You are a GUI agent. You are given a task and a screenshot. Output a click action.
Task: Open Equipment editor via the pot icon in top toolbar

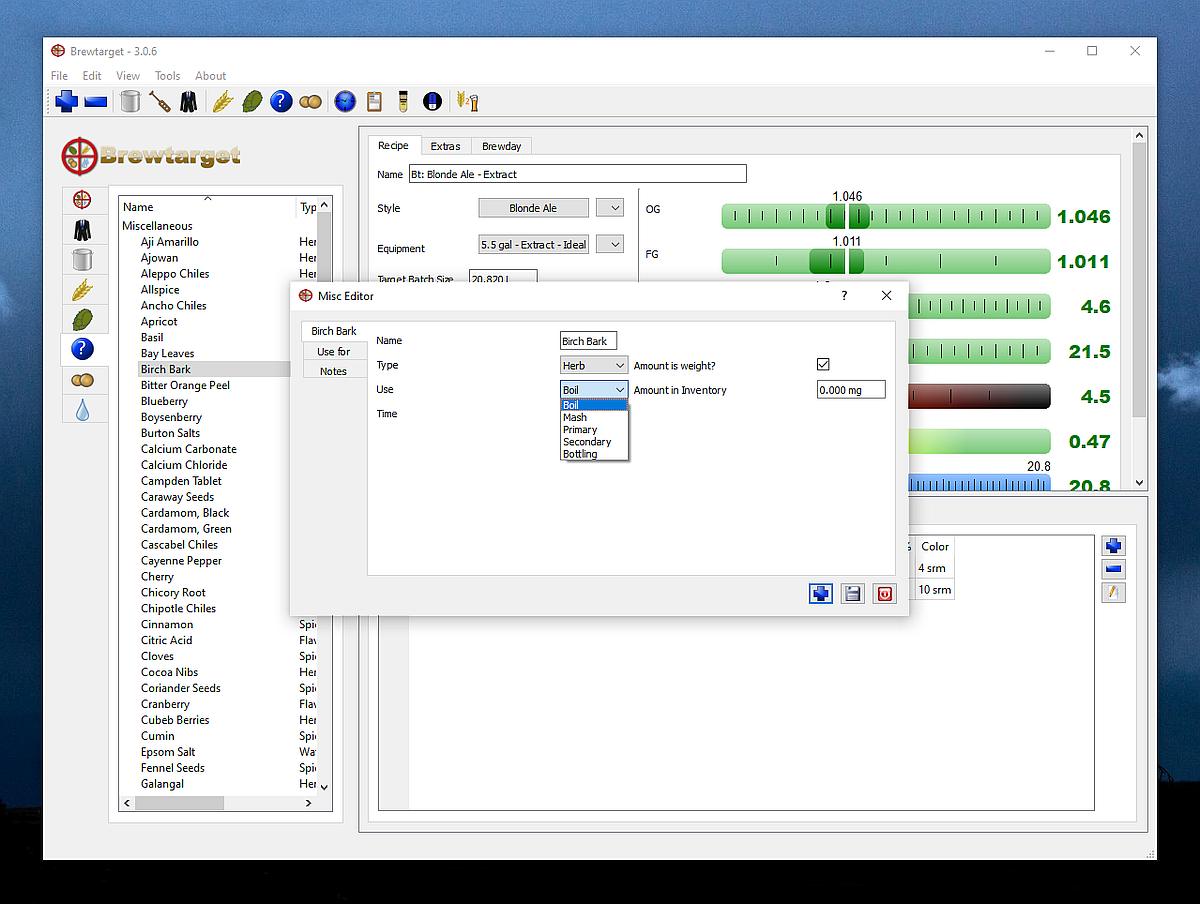tap(130, 101)
